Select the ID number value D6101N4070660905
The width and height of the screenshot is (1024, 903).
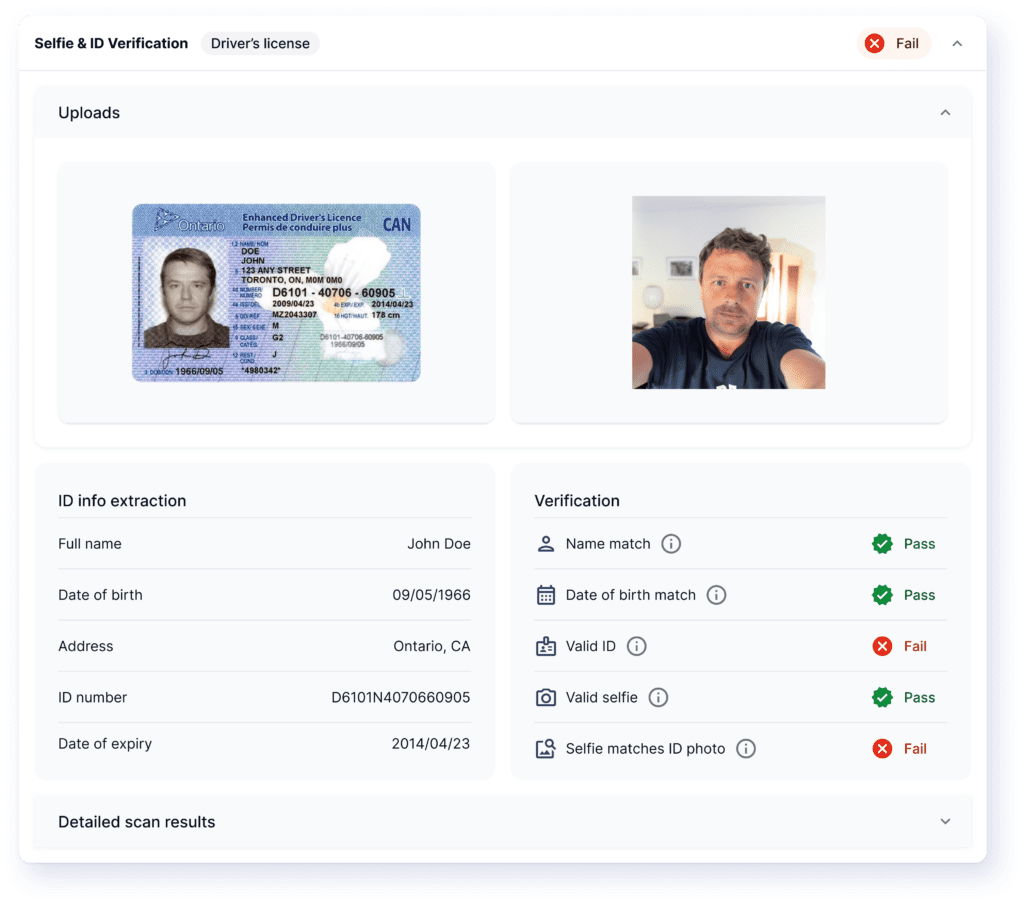(x=401, y=698)
